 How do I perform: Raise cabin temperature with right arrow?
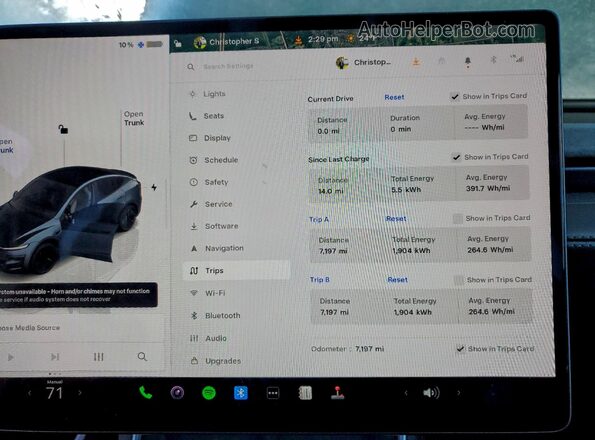coord(80,393)
